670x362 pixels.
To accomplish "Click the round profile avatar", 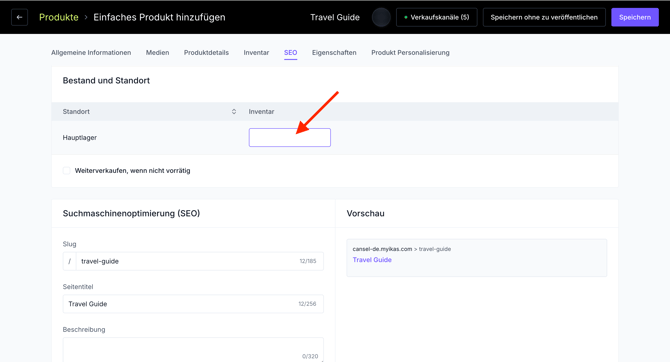I will (381, 18).
